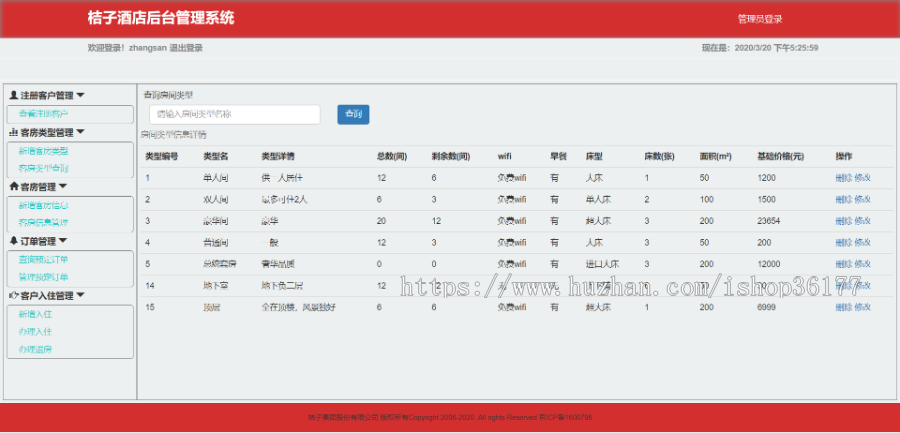Click the zhangsan username in the welcome bar

147,48
